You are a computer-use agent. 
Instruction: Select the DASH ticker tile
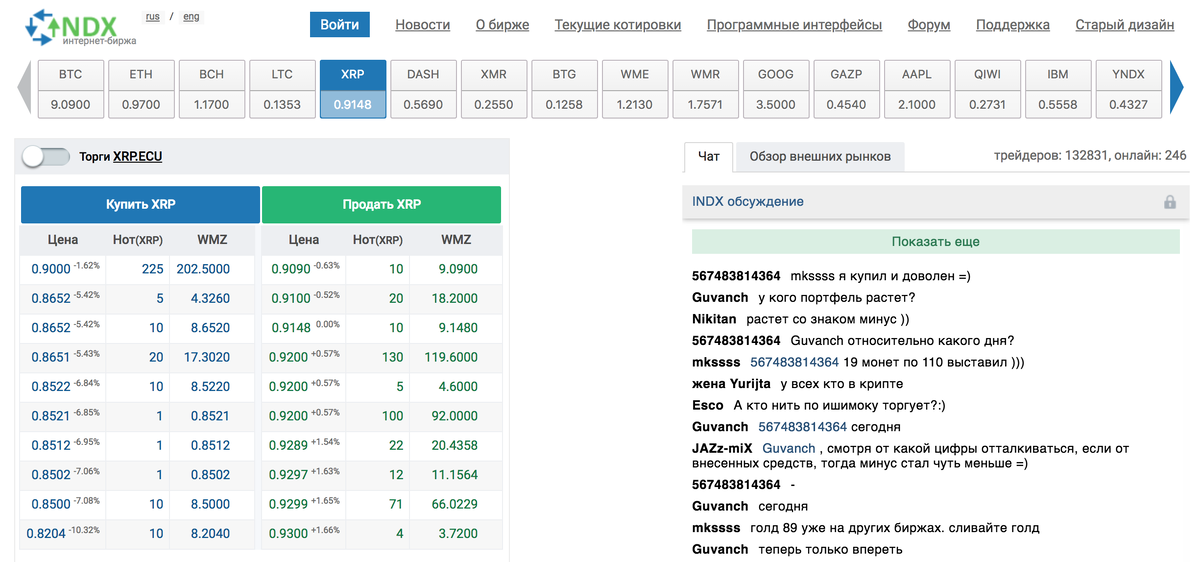click(423, 89)
